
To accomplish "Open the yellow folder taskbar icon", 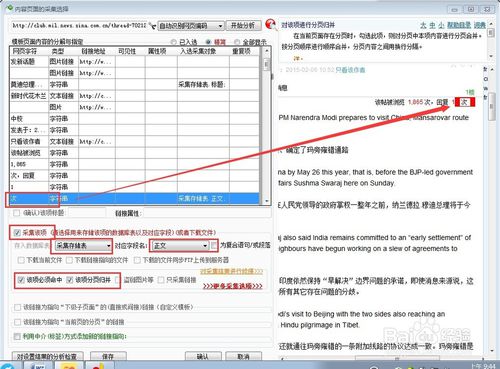I will [68, 366].
